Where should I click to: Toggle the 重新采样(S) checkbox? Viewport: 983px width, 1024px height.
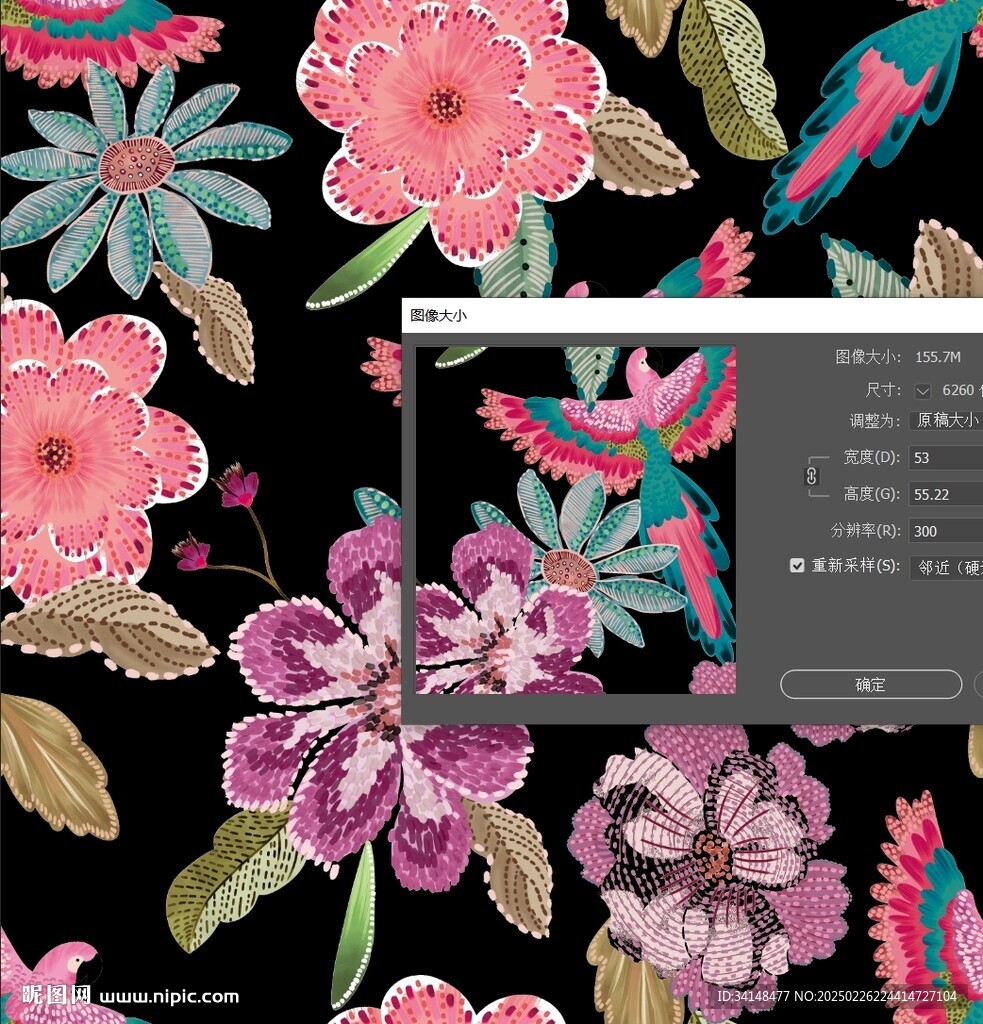(x=797, y=566)
